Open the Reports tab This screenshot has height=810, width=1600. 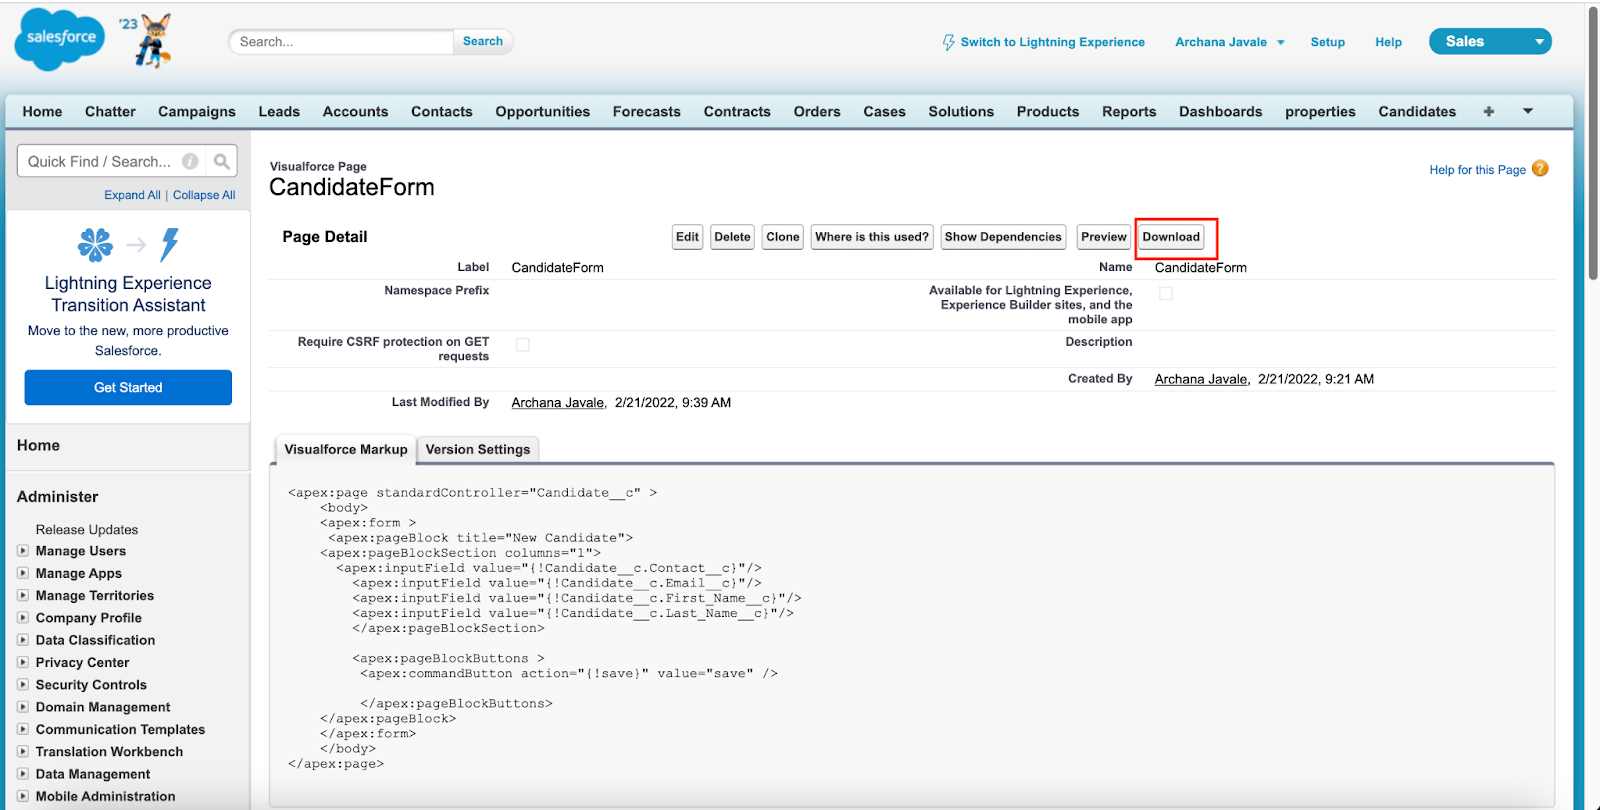pyautogui.click(x=1129, y=112)
